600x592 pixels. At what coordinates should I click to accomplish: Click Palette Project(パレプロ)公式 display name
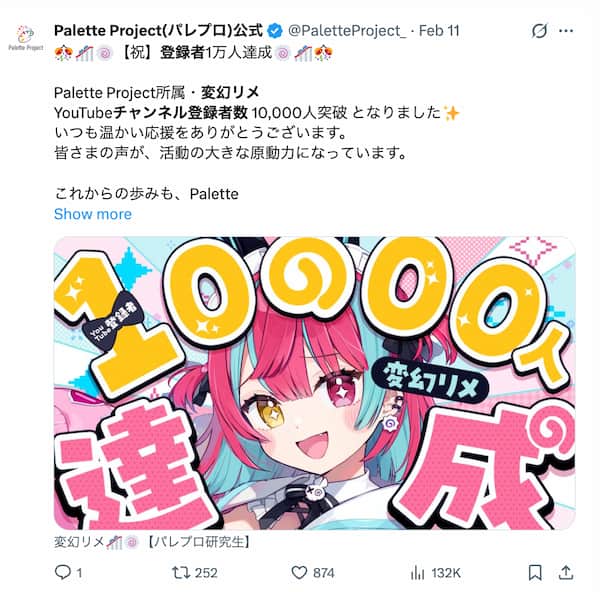tap(158, 31)
